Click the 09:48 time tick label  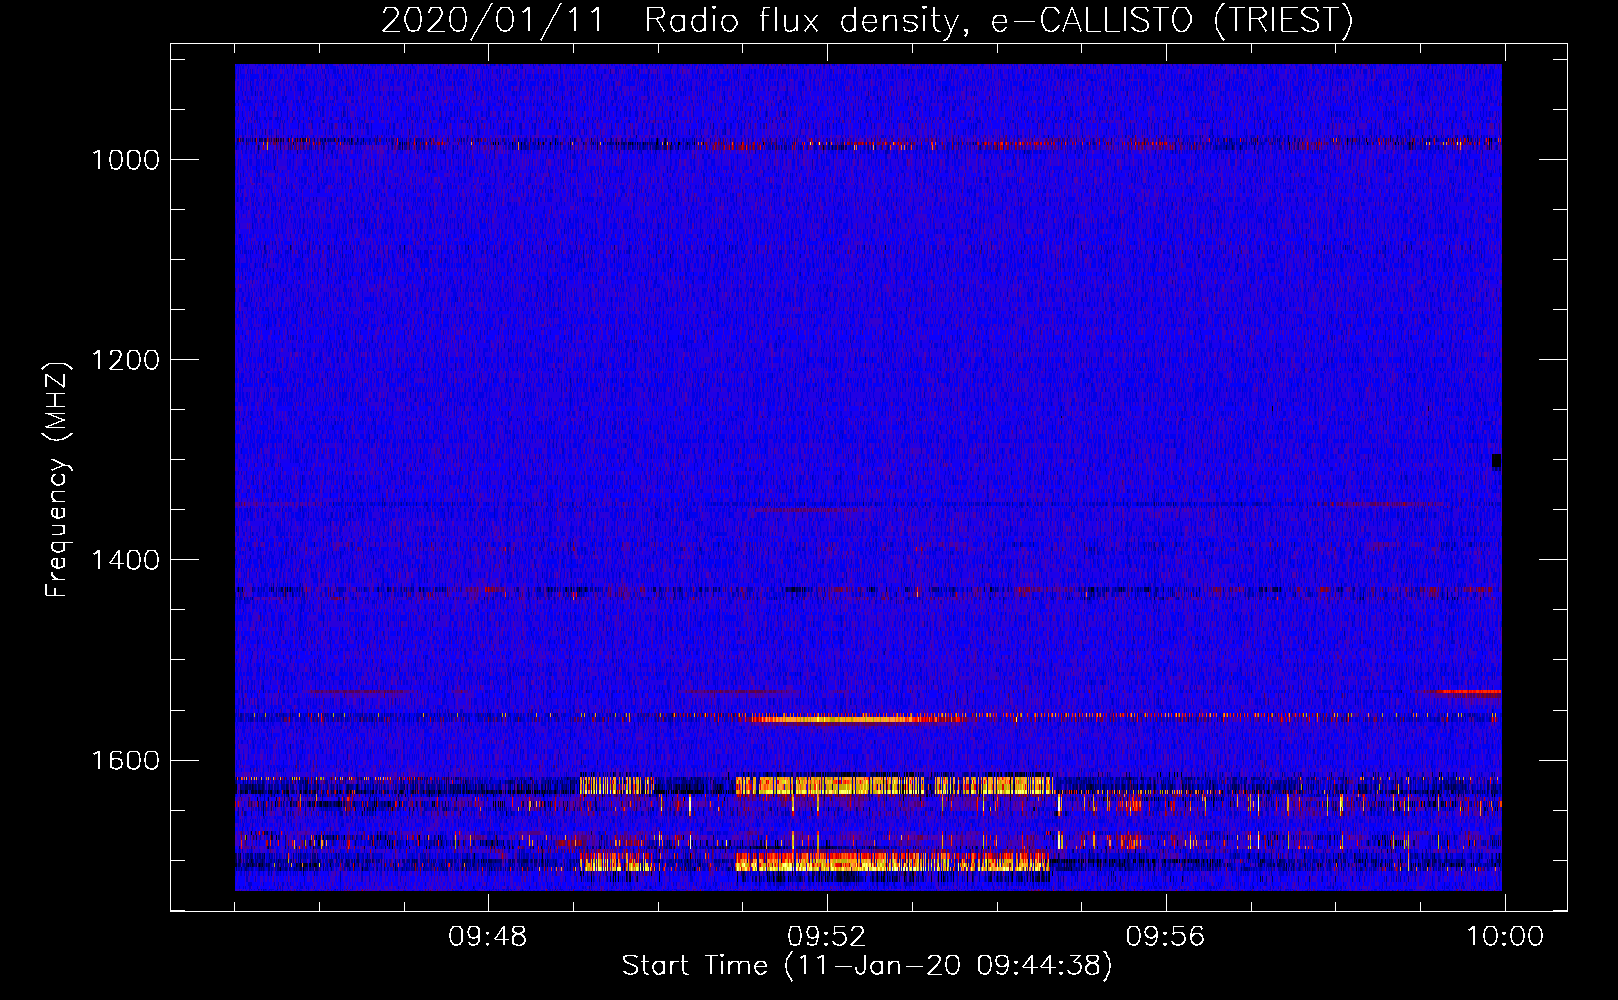pos(488,937)
